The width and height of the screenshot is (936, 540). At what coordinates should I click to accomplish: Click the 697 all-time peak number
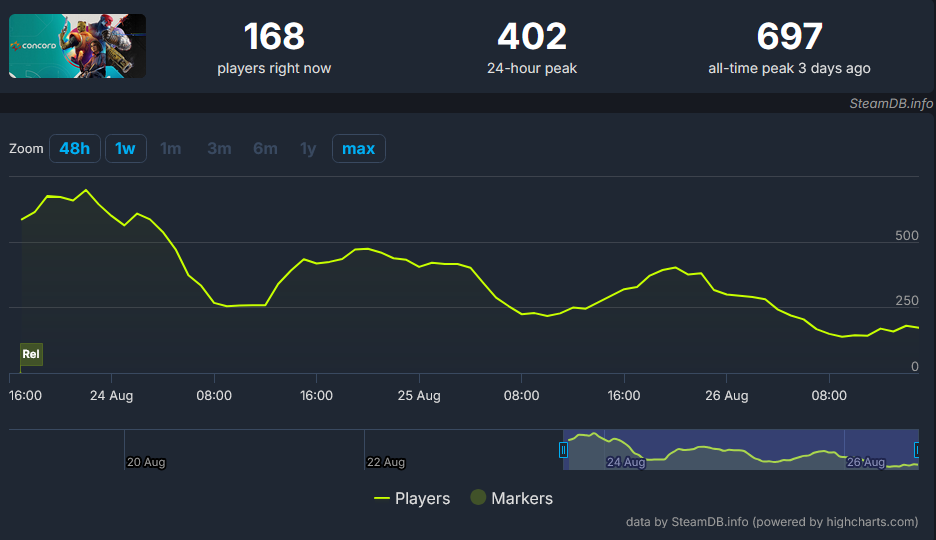click(789, 37)
